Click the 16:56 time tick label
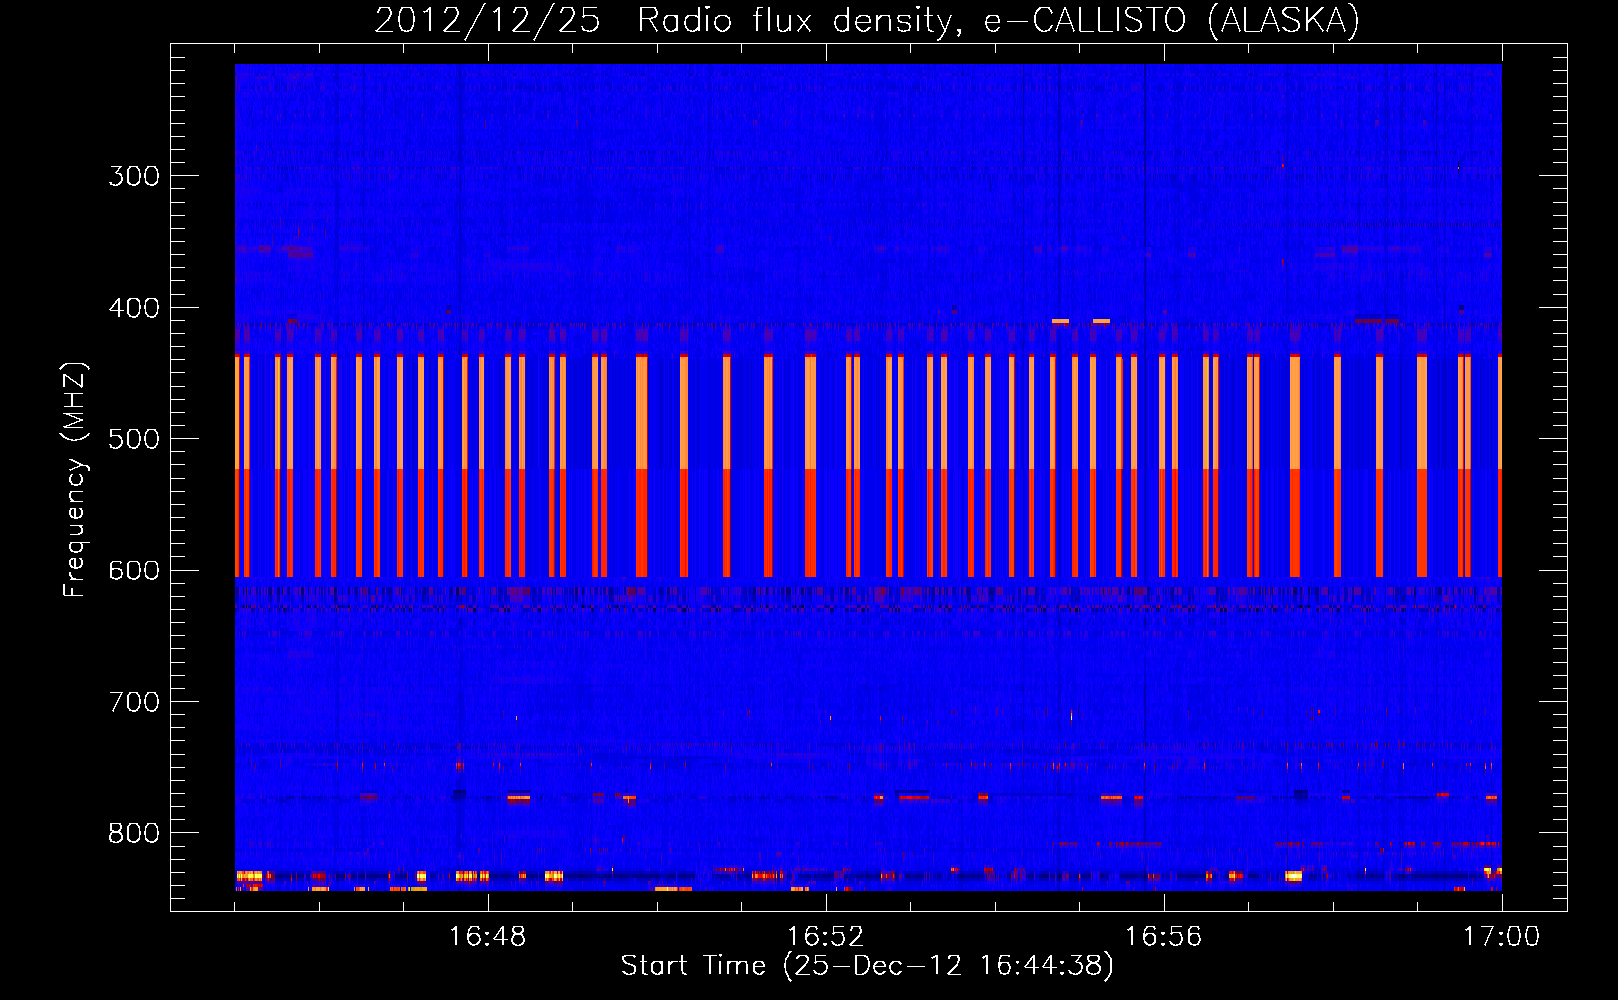The width and height of the screenshot is (1618, 1000). coord(1164,937)
